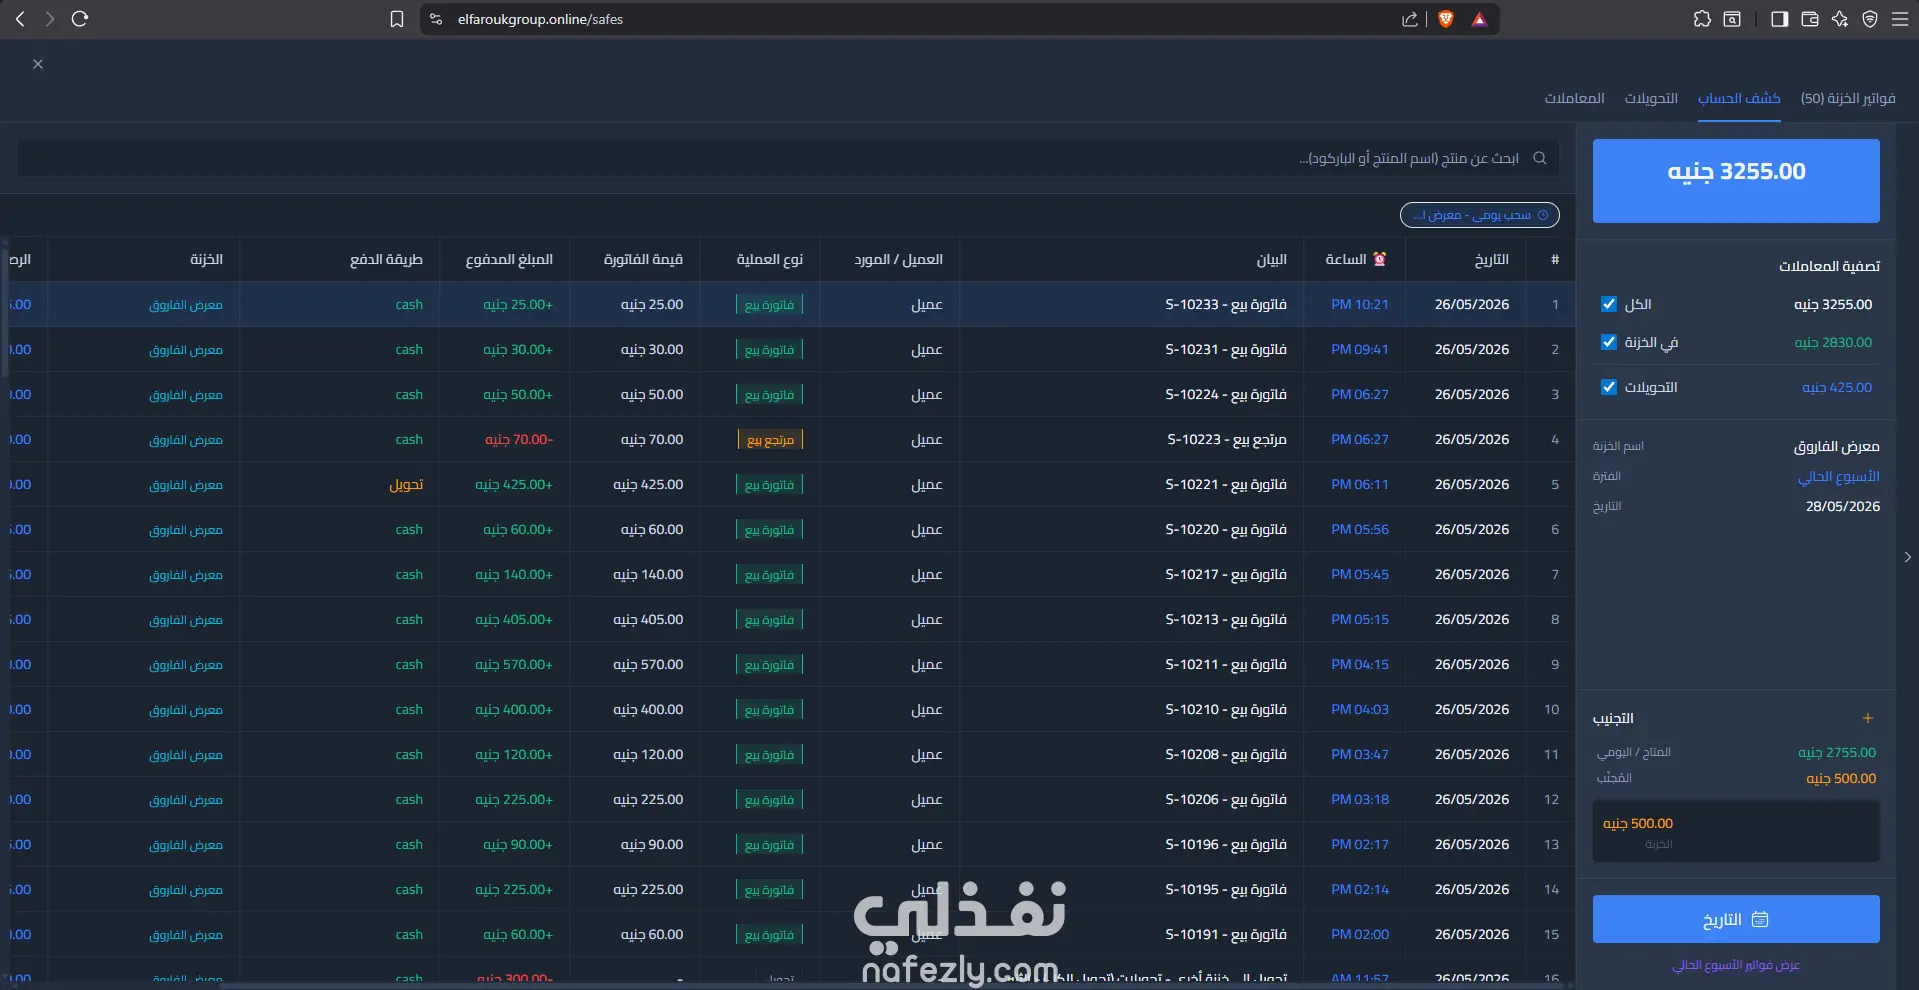Select invoice row S-10233
The height and width of the screenshot is (990, 1919).
point(788,304)
